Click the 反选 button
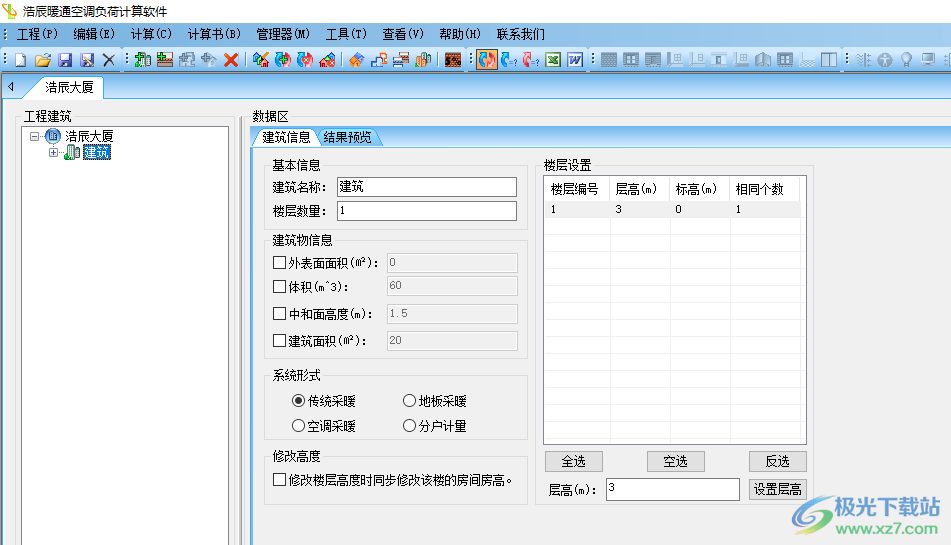Viewport: 951px width, 545px height. 778,461
